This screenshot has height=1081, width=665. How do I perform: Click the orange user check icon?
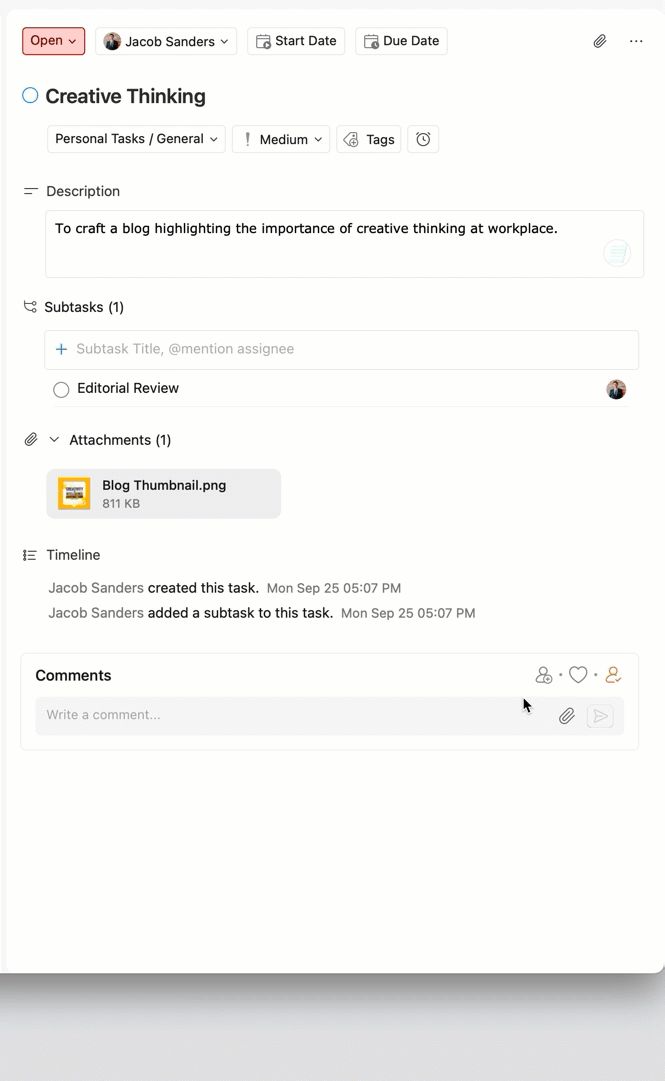coord(613,675)
